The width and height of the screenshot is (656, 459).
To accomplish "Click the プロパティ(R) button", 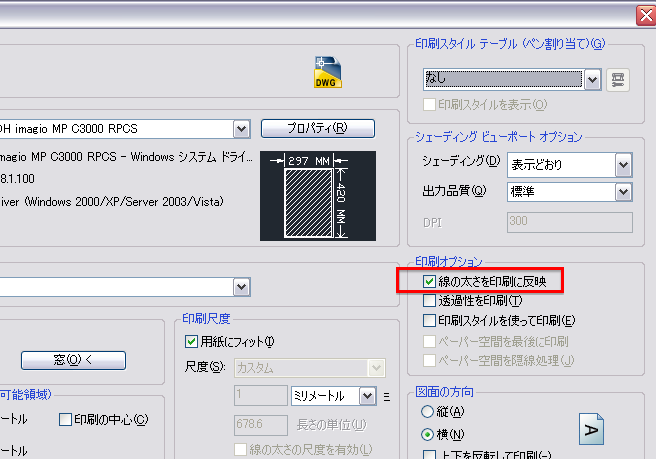I will tap(318, 128).
